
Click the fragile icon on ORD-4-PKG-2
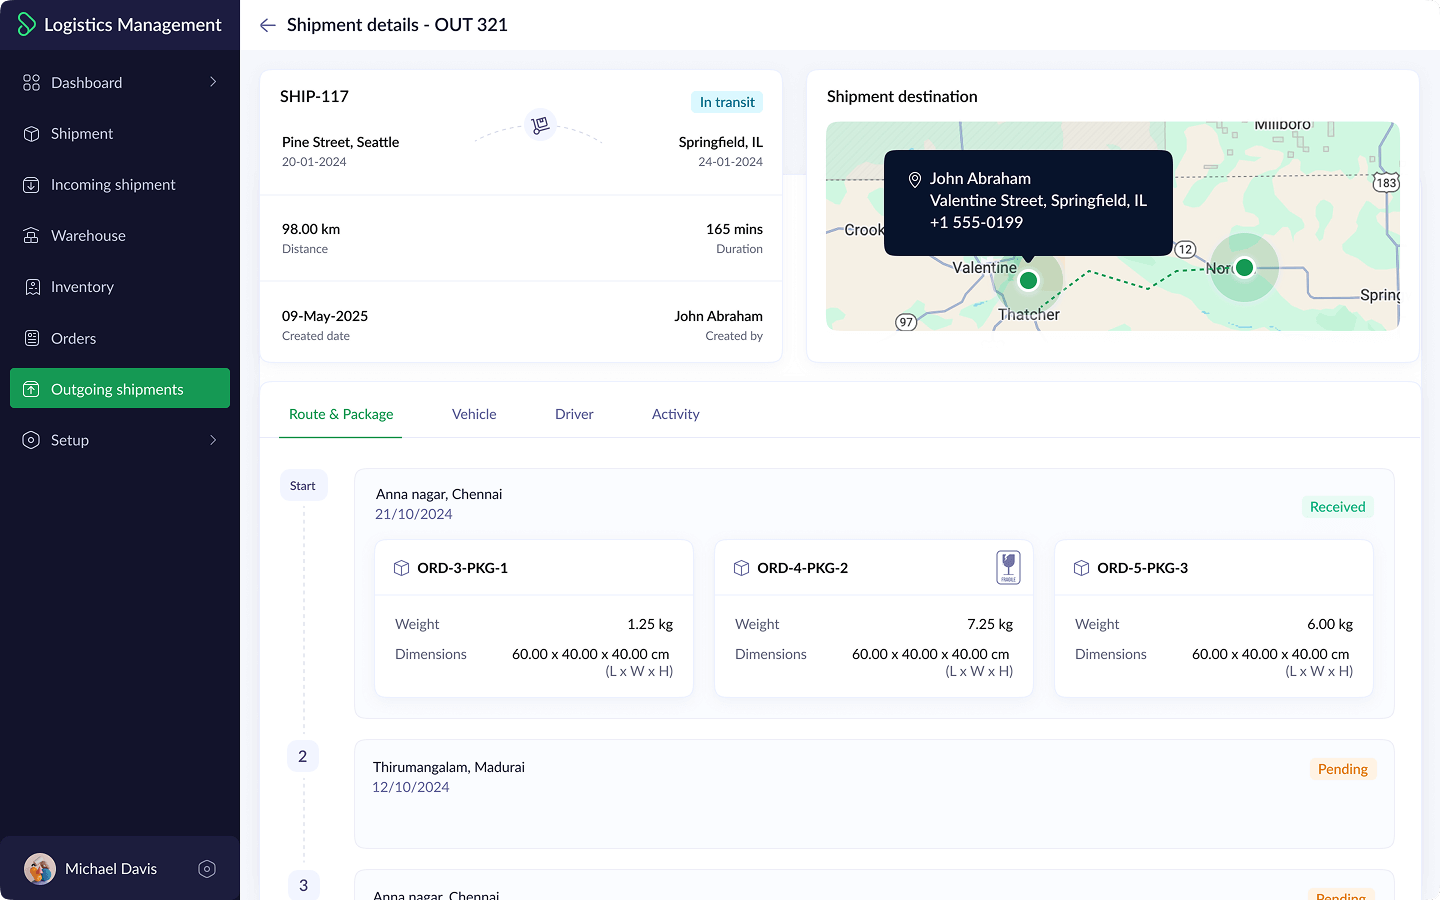coord(1008,567)
